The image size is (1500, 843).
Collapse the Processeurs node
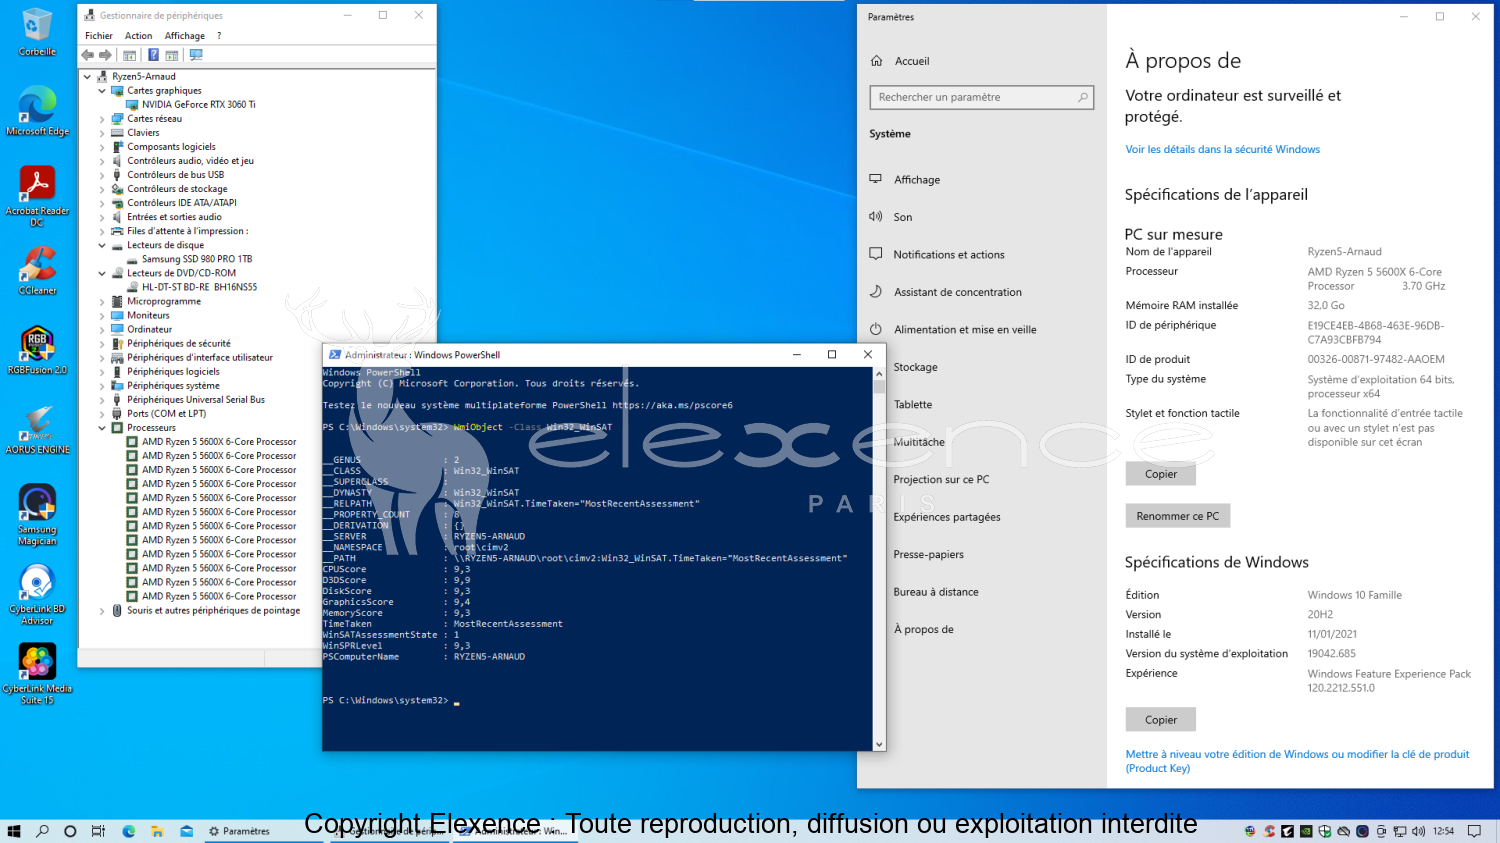point(102,428)
